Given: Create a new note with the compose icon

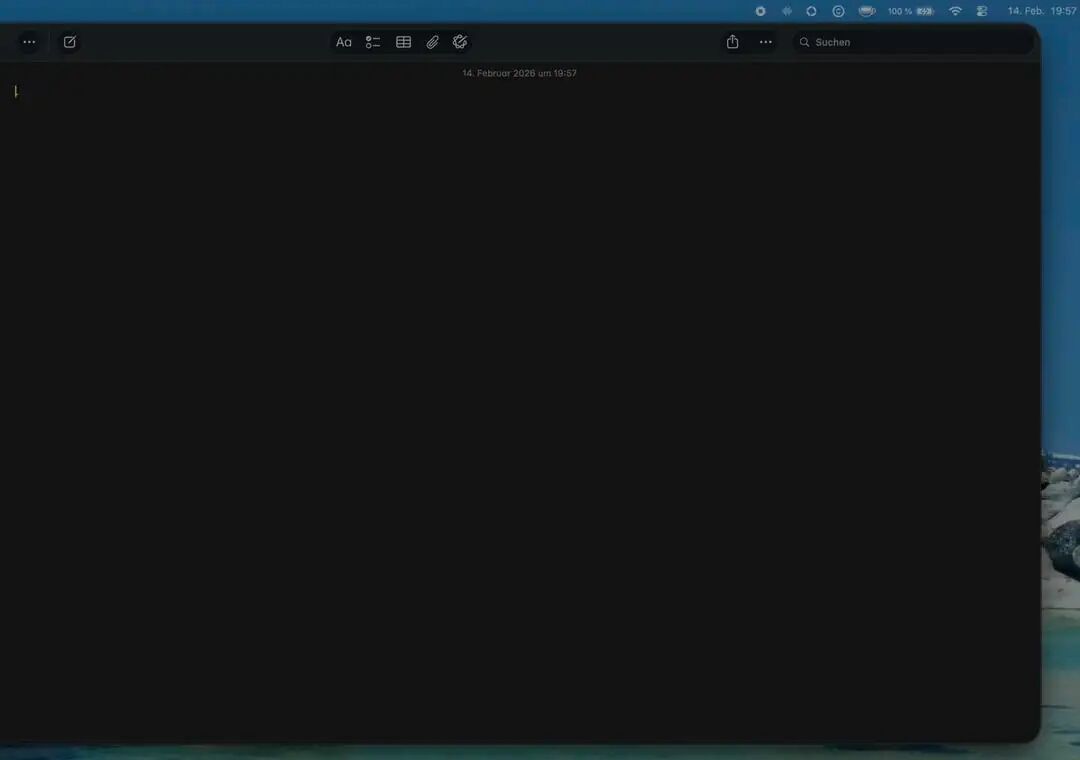Looking at the screenshot, I should click(69, 42).
